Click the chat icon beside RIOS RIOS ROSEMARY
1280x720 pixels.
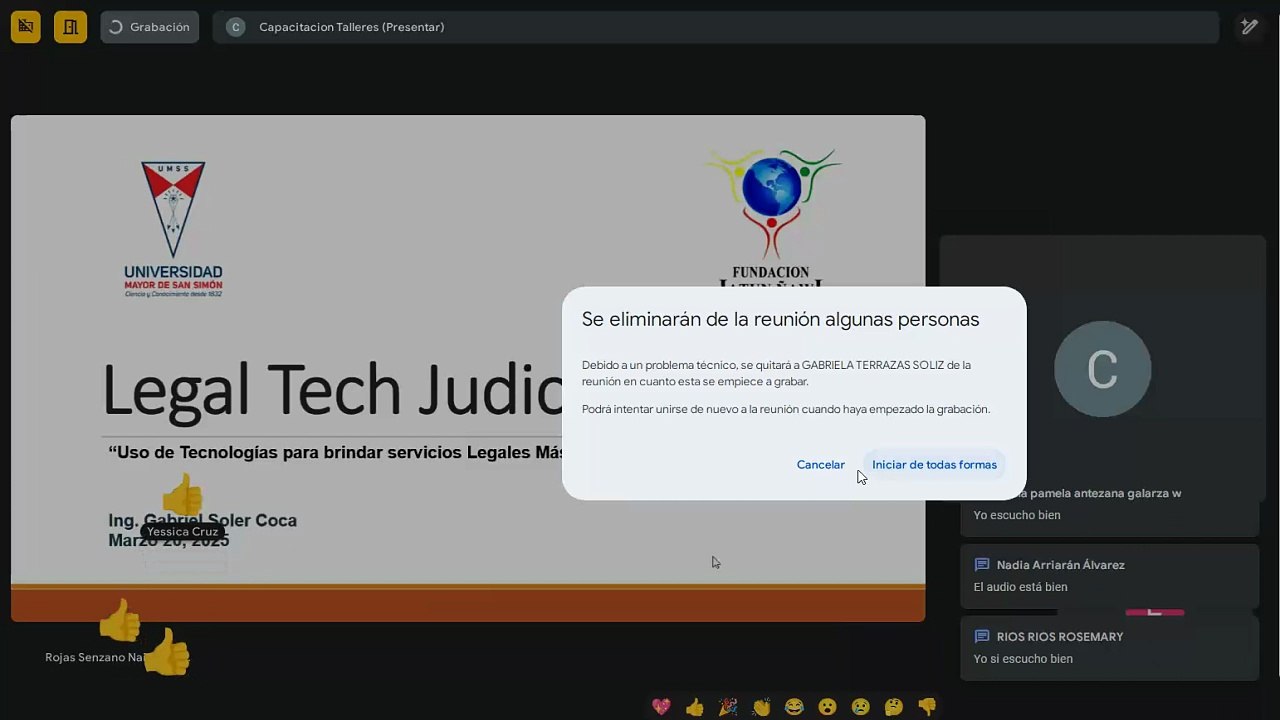click(x=982, y=637)
